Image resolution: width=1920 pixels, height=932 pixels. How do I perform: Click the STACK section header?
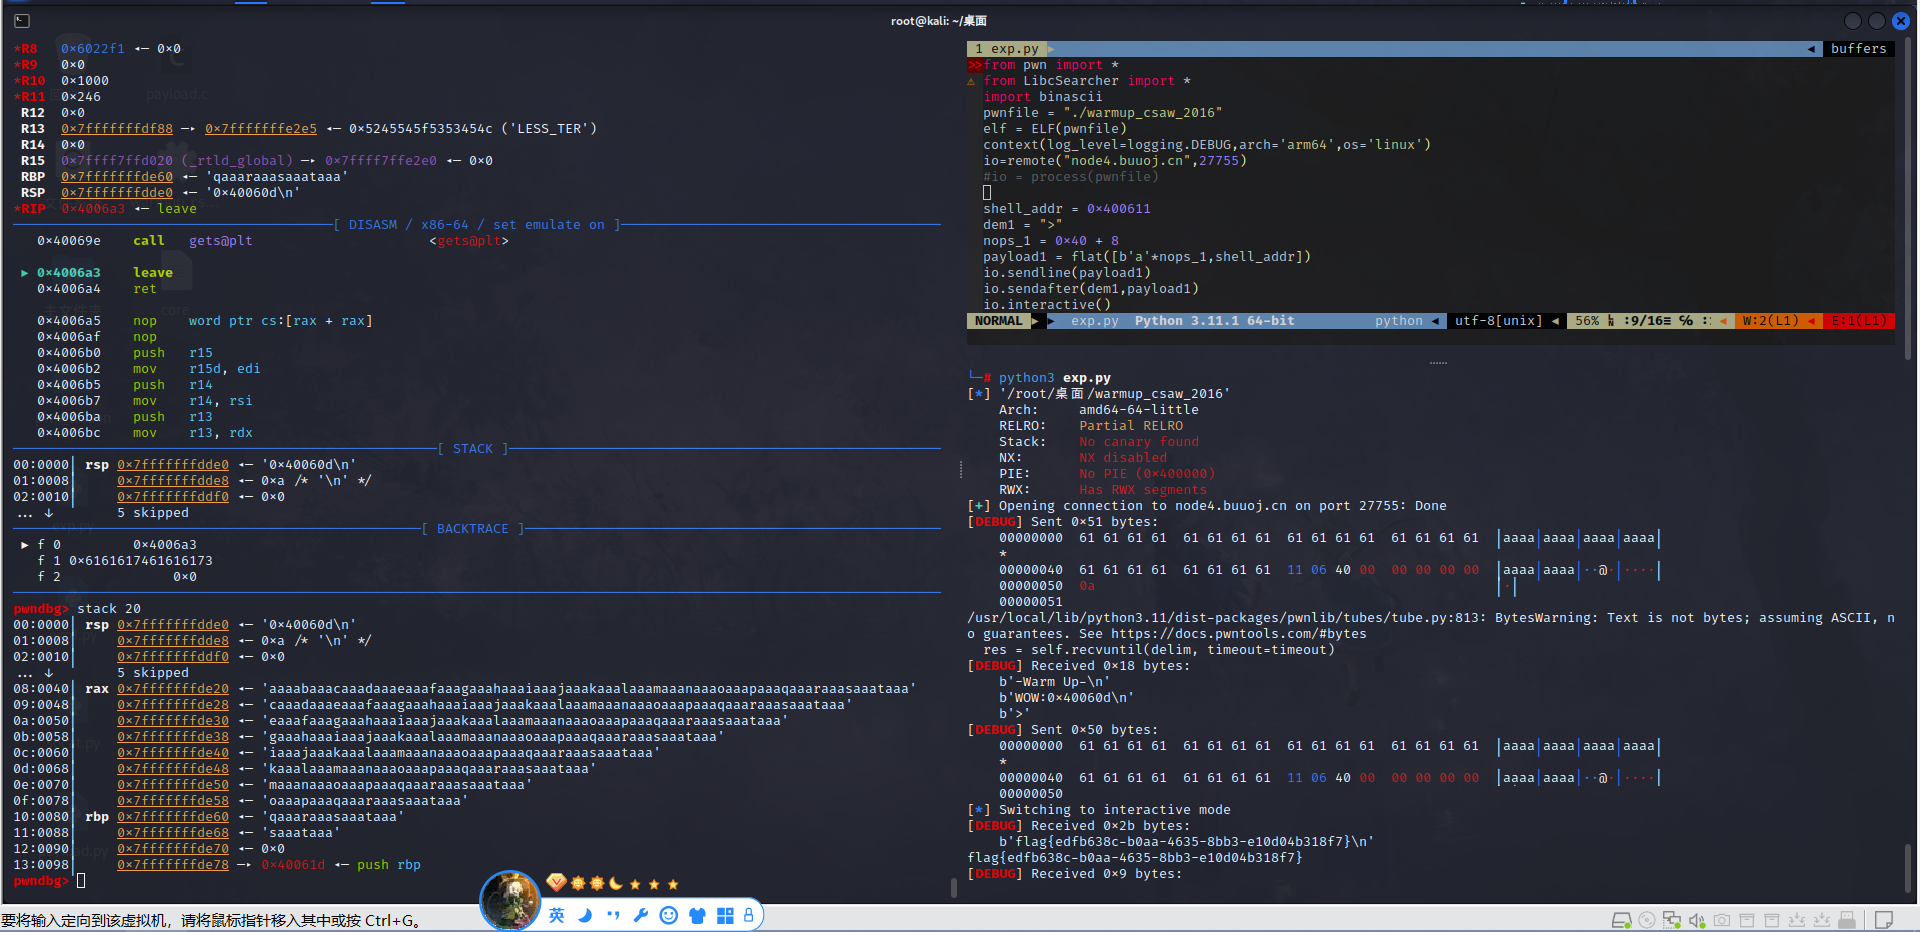pos(473,449)
